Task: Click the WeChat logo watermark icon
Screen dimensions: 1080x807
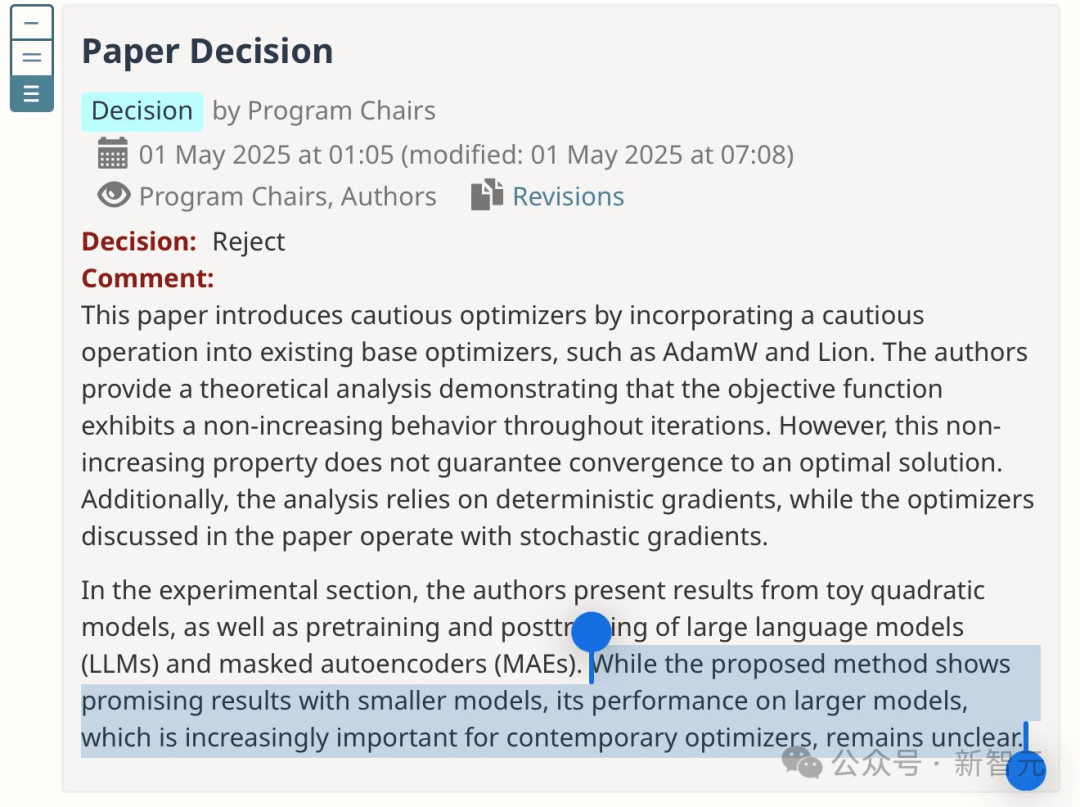Action: [x=802, y=764]
